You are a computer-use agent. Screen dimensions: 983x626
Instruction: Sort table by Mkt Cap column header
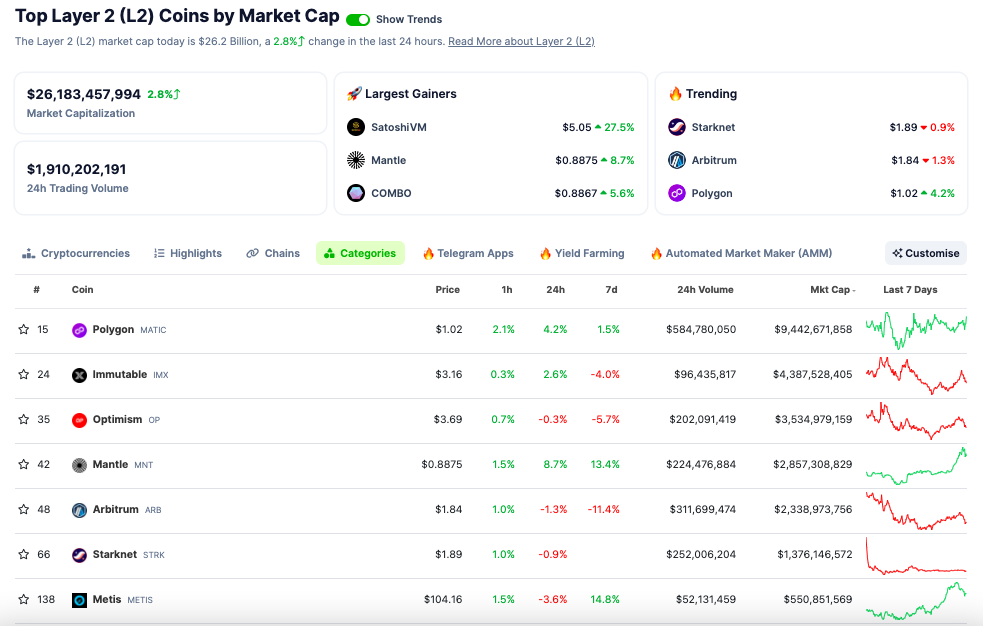(832, 290)
